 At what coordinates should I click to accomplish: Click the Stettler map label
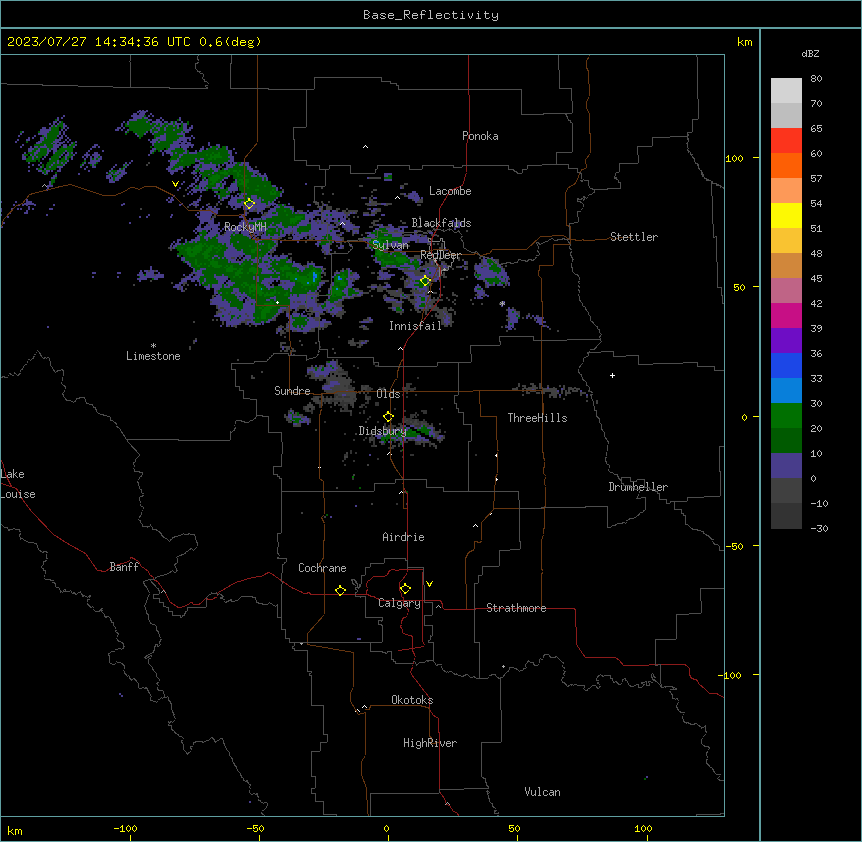[x=634, y=237]
